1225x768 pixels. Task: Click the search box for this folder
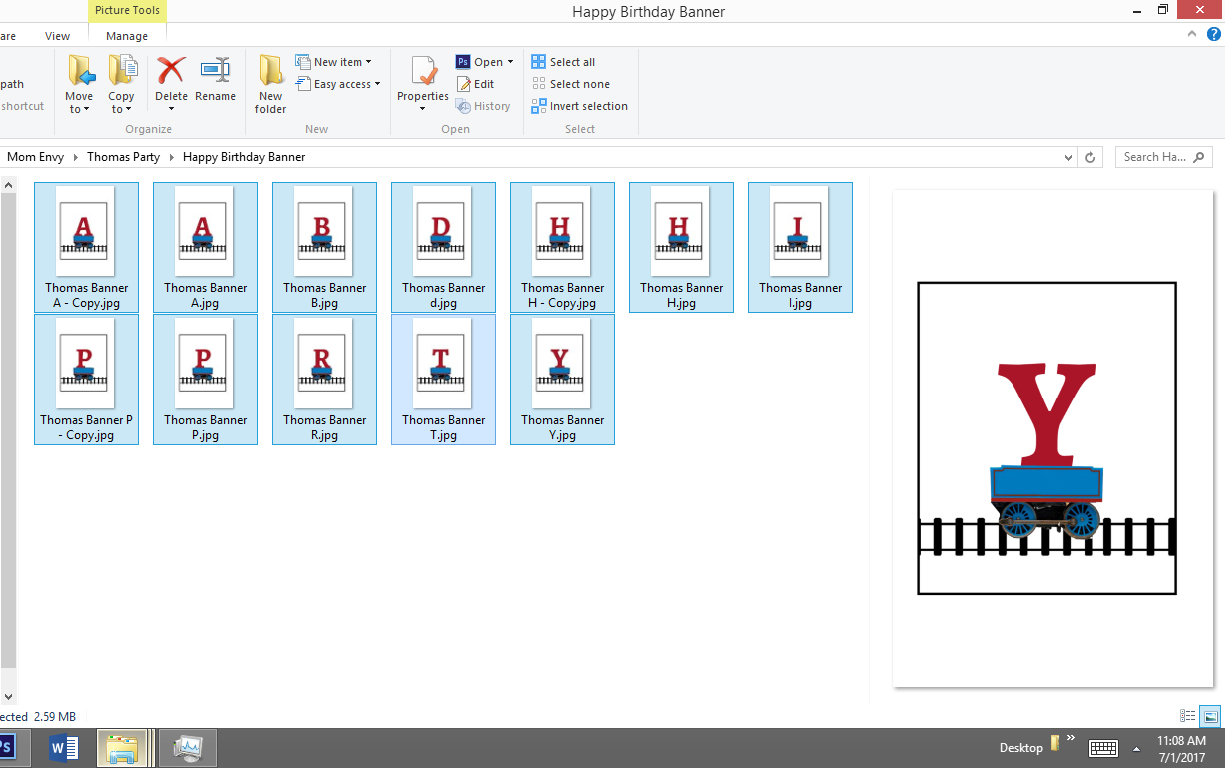[1164, 157]
